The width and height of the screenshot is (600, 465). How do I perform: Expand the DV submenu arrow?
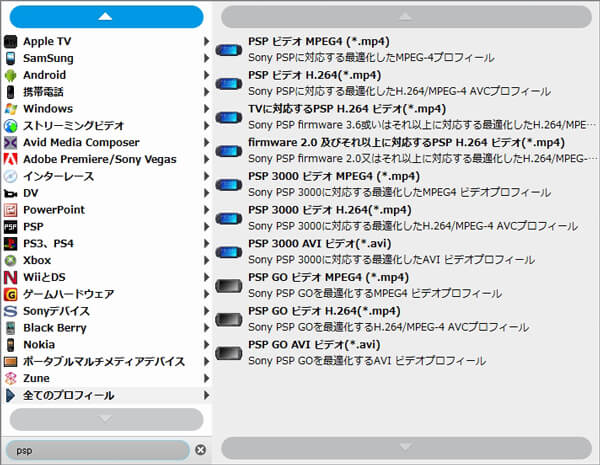(206, 193)
